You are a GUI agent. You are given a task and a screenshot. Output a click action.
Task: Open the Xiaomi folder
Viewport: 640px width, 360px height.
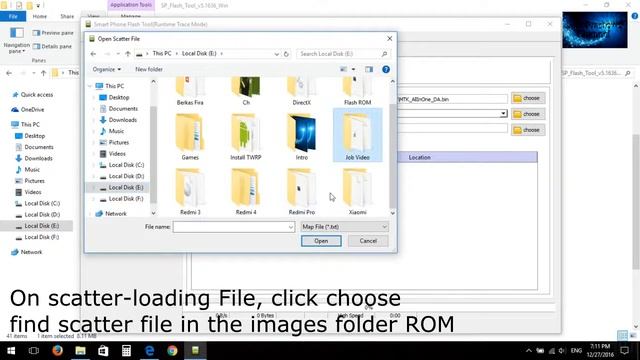coord(358,191)
